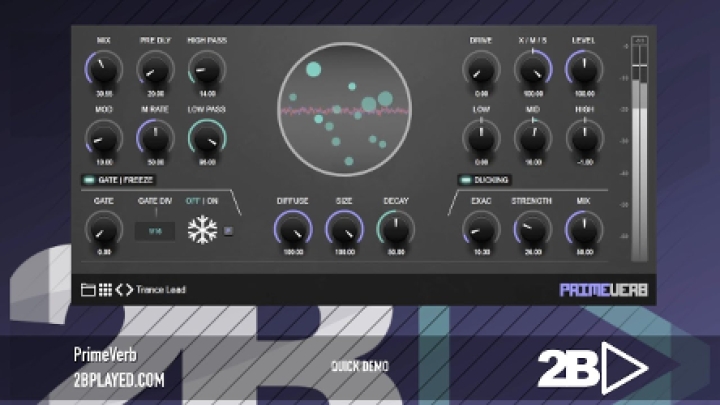Open the preset folder browser icon
720x405 pixels.
pyautogui.click(x=88, y=290)
